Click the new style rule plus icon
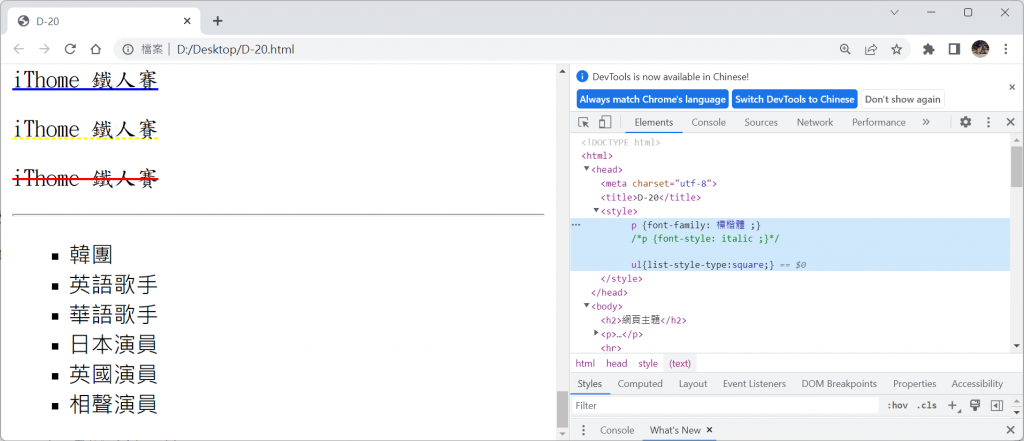1024x441 pixels. pyautogui.click(x=952, y=406)
